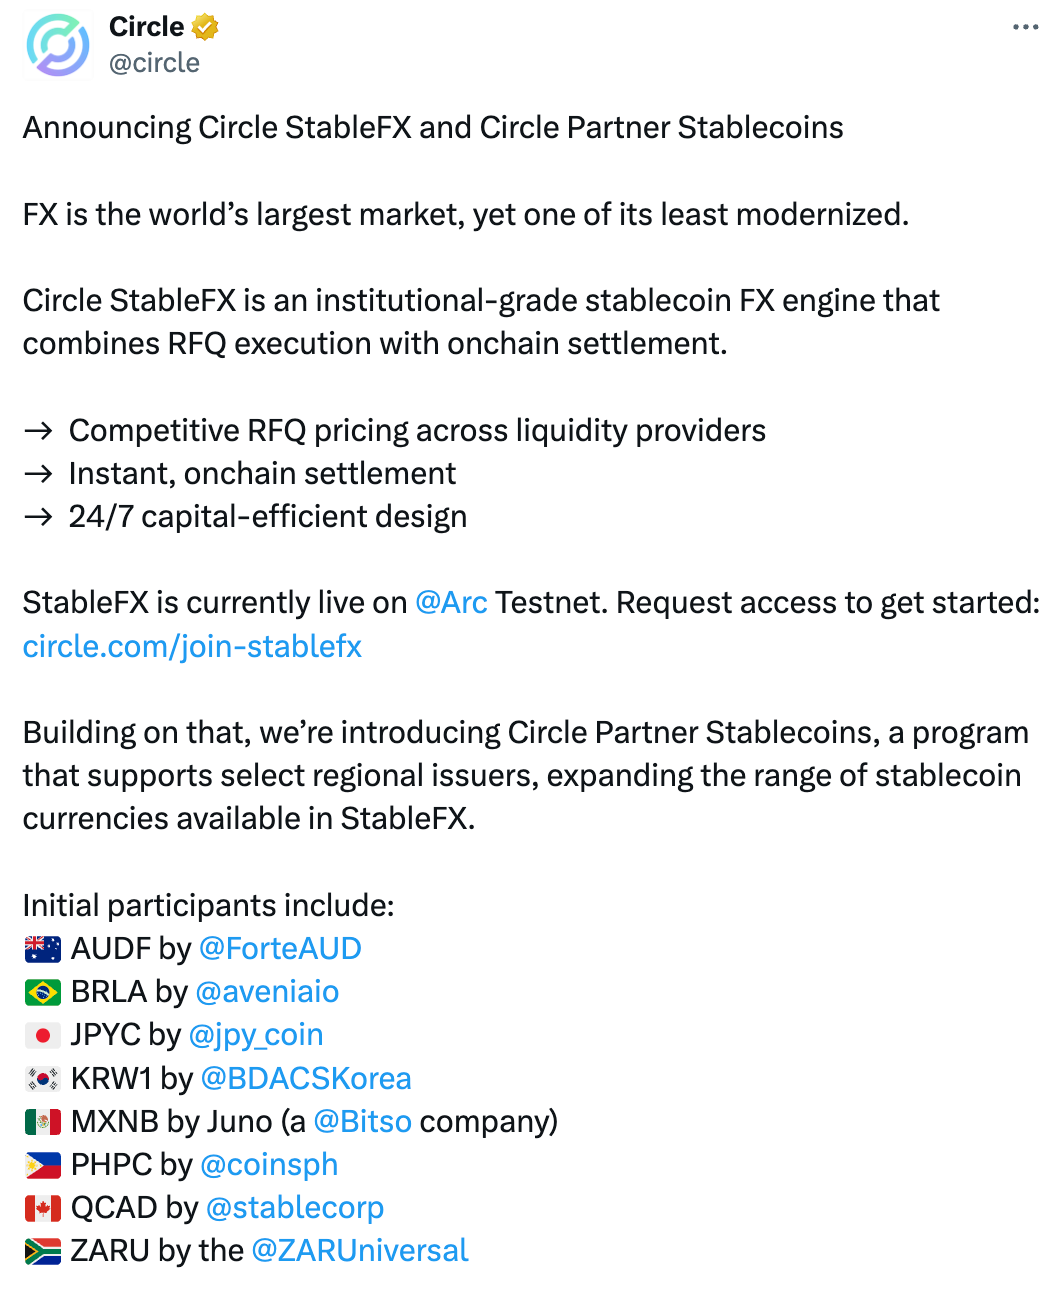This screenshot has width=1062, height=1308.
Task: Open the @Arc mention link
Action: [451, 603]
